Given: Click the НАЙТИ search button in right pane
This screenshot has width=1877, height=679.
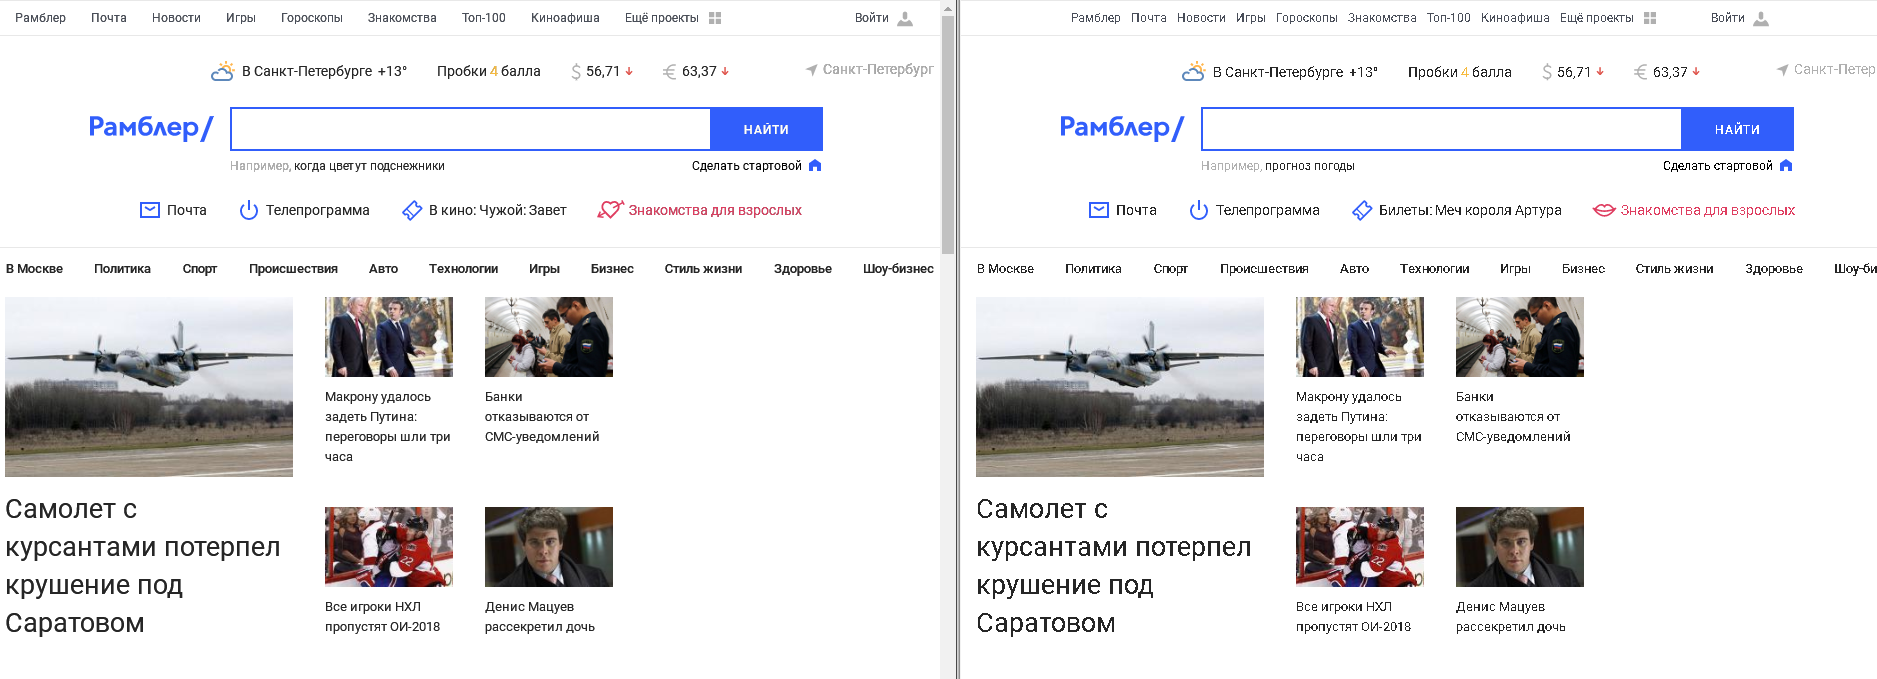Looking at the screenshot, I should pyautogui.click(x=1737, y=129).
